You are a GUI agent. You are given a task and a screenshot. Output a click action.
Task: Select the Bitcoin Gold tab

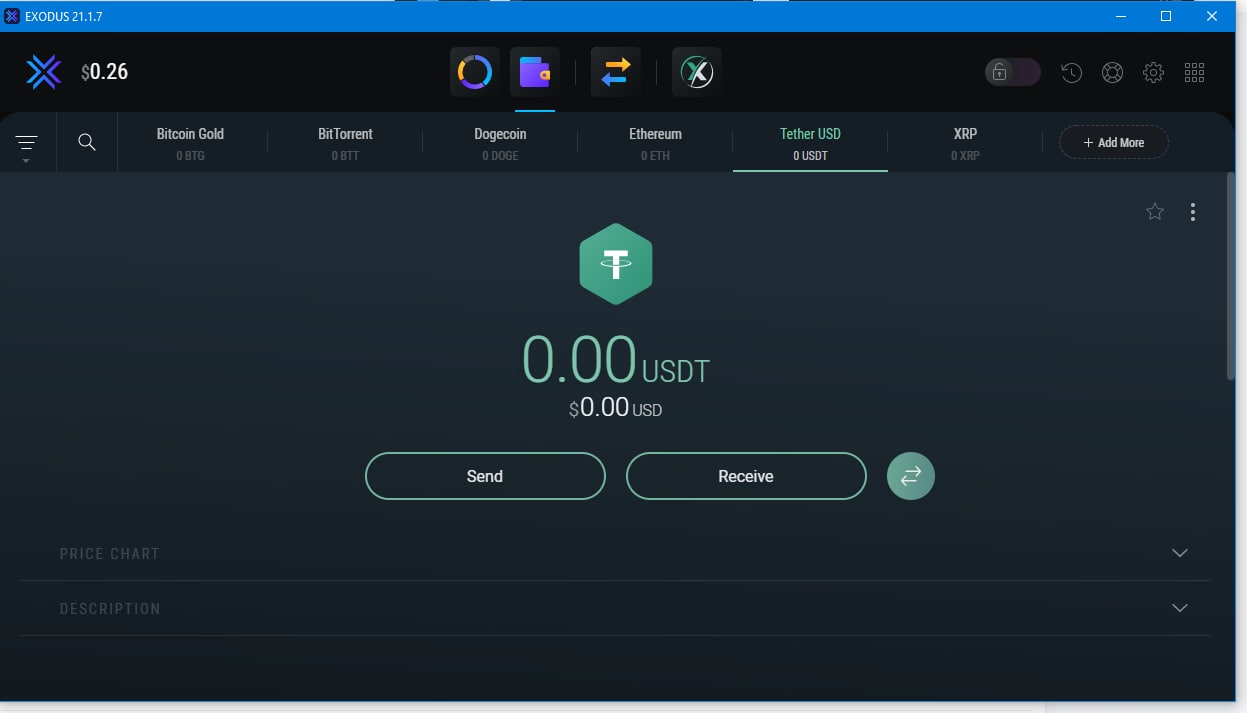[190, 143]
